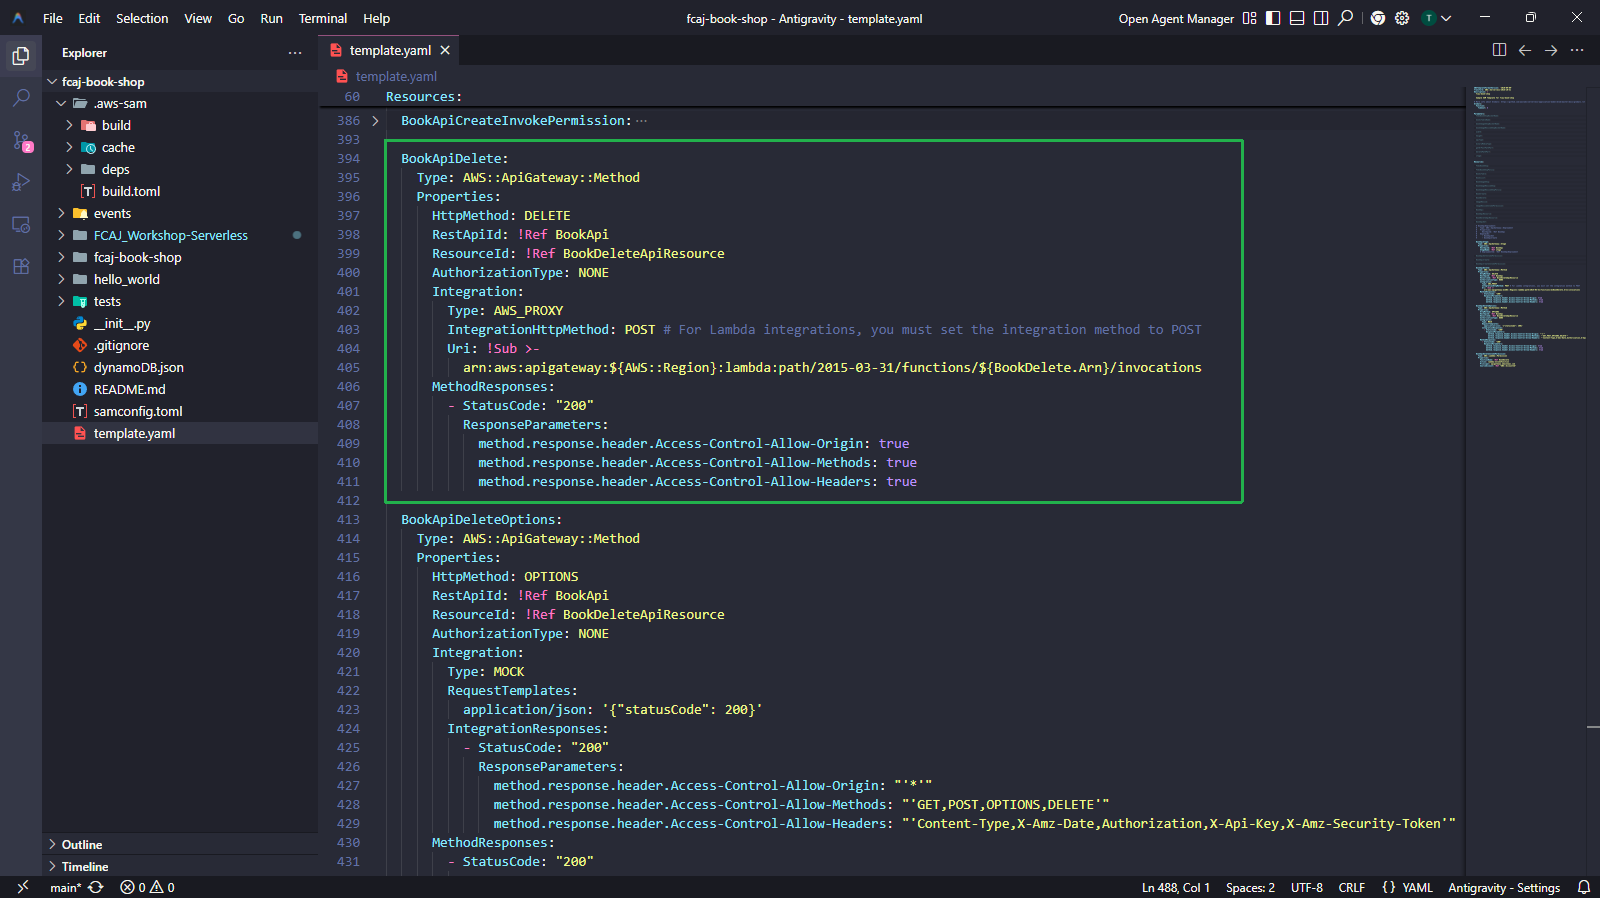Open Source Control view with pending changes
1600x898 pixels.
click(x=21, y=141)
